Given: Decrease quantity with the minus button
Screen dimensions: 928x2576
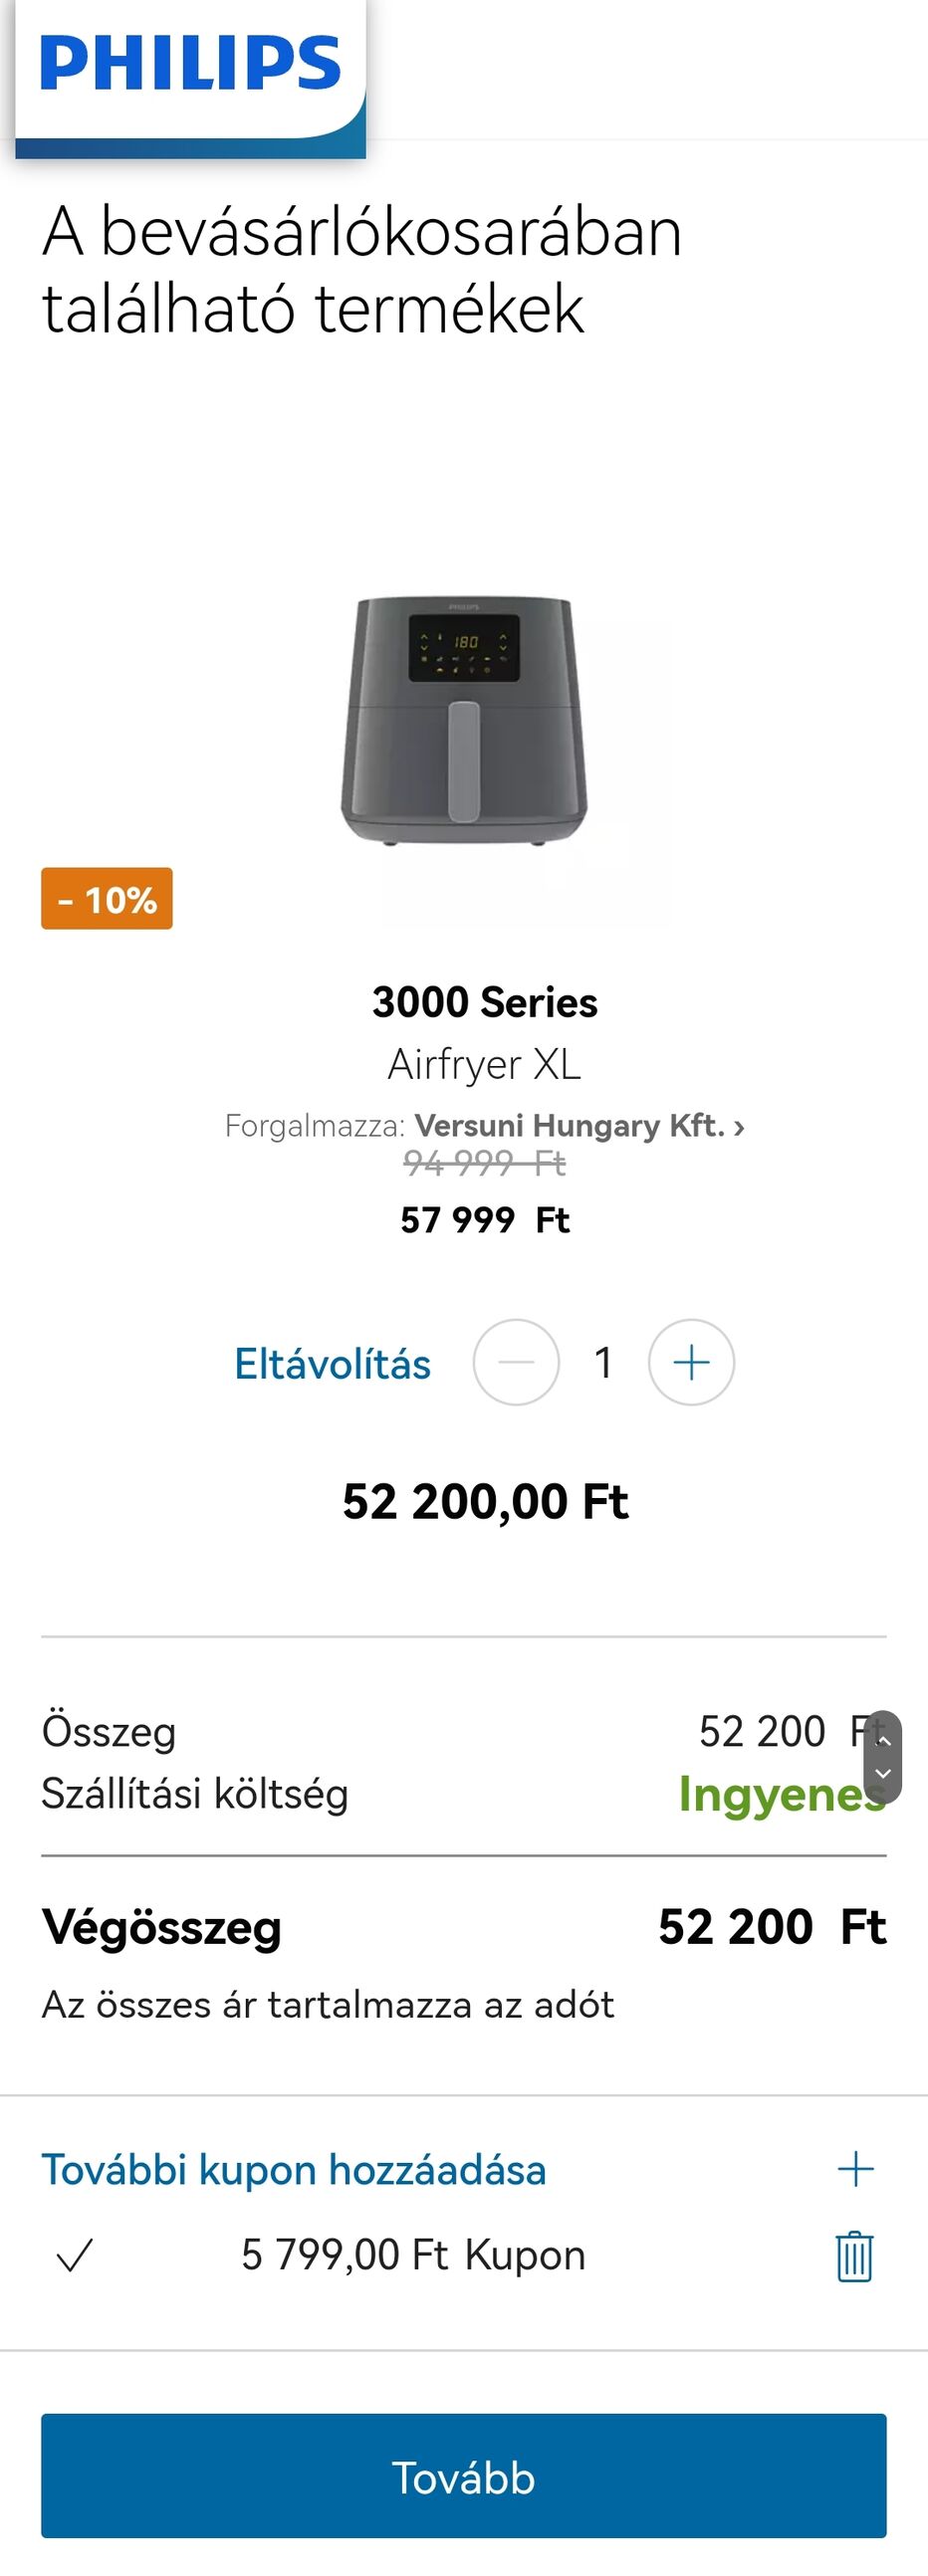Looking at the screenshot, I should 516,1362.
